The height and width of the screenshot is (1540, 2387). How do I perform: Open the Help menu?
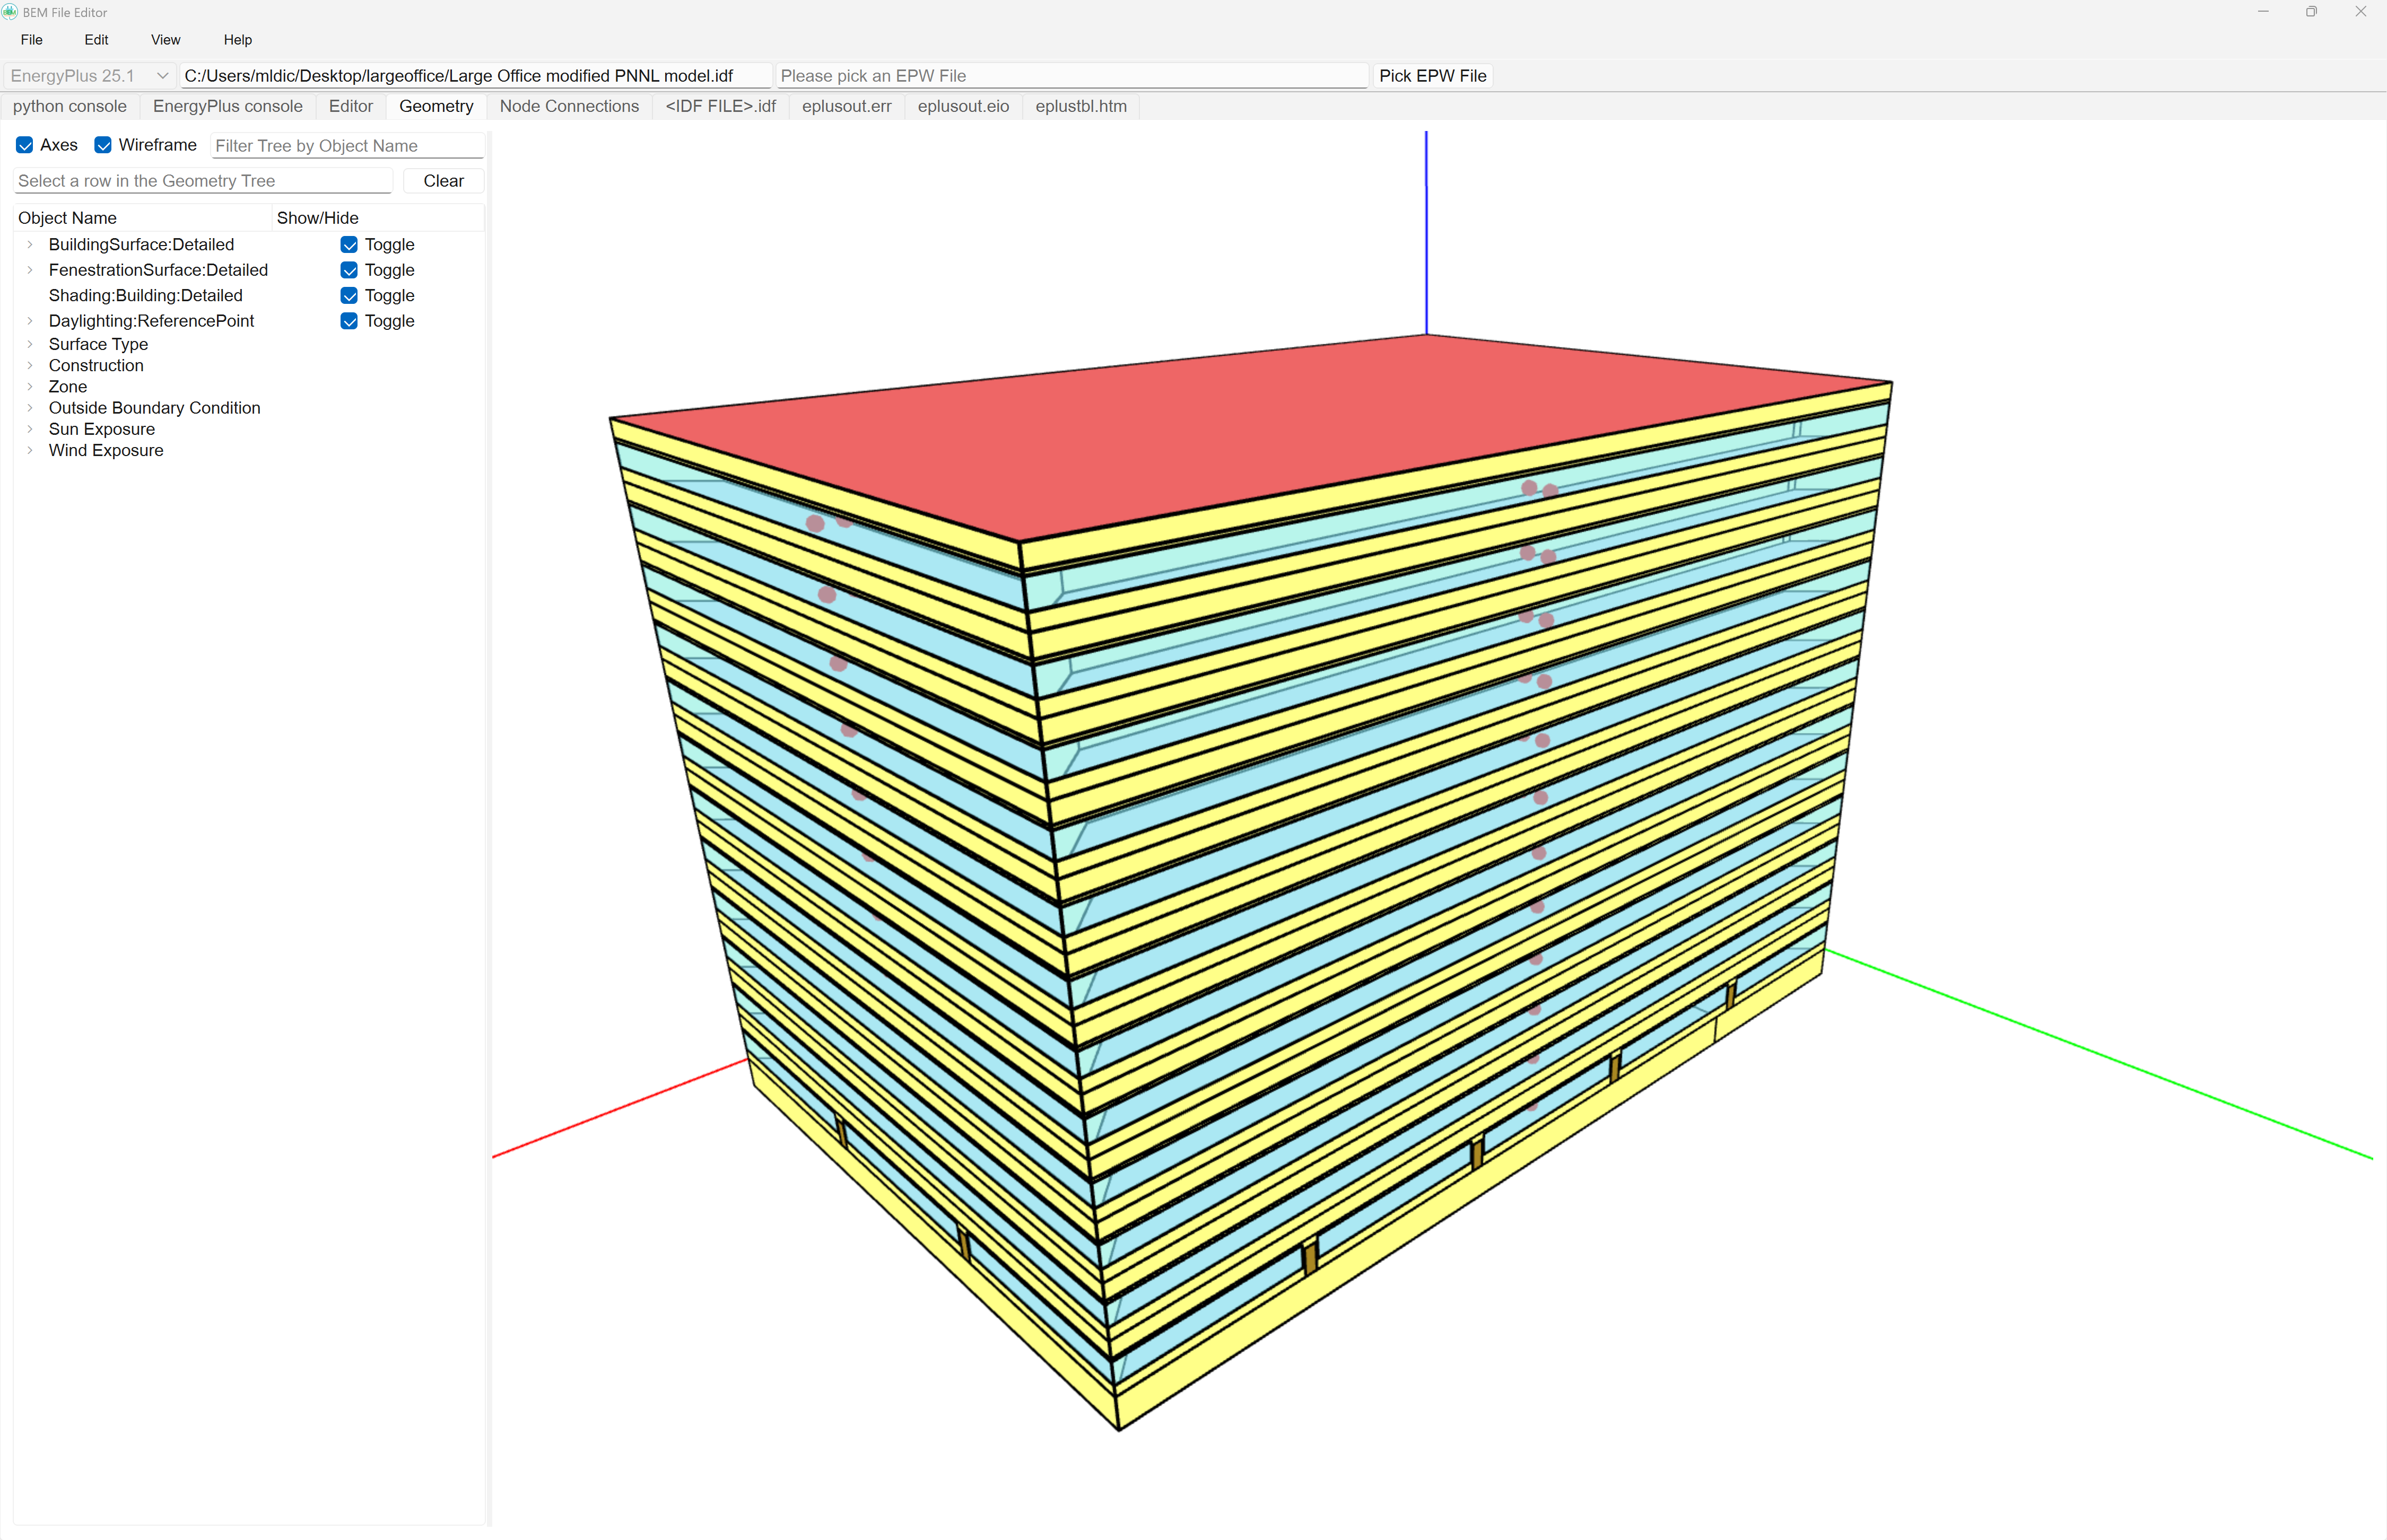coord(238,40)
